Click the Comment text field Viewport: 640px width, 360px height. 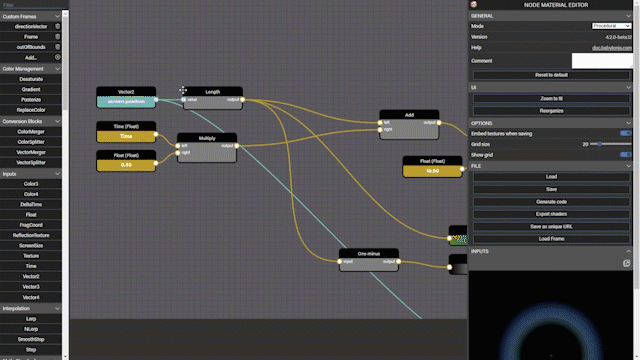tap(602, 61)
